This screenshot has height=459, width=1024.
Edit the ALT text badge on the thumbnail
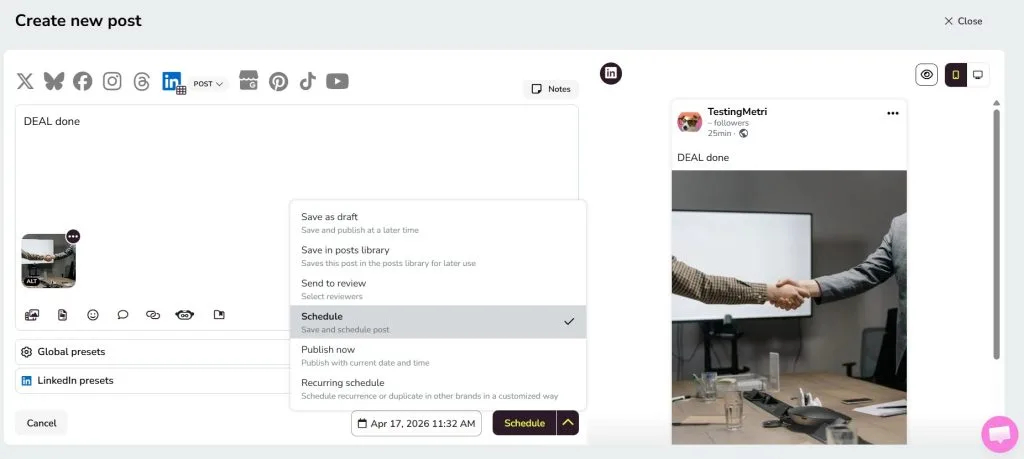31,281
